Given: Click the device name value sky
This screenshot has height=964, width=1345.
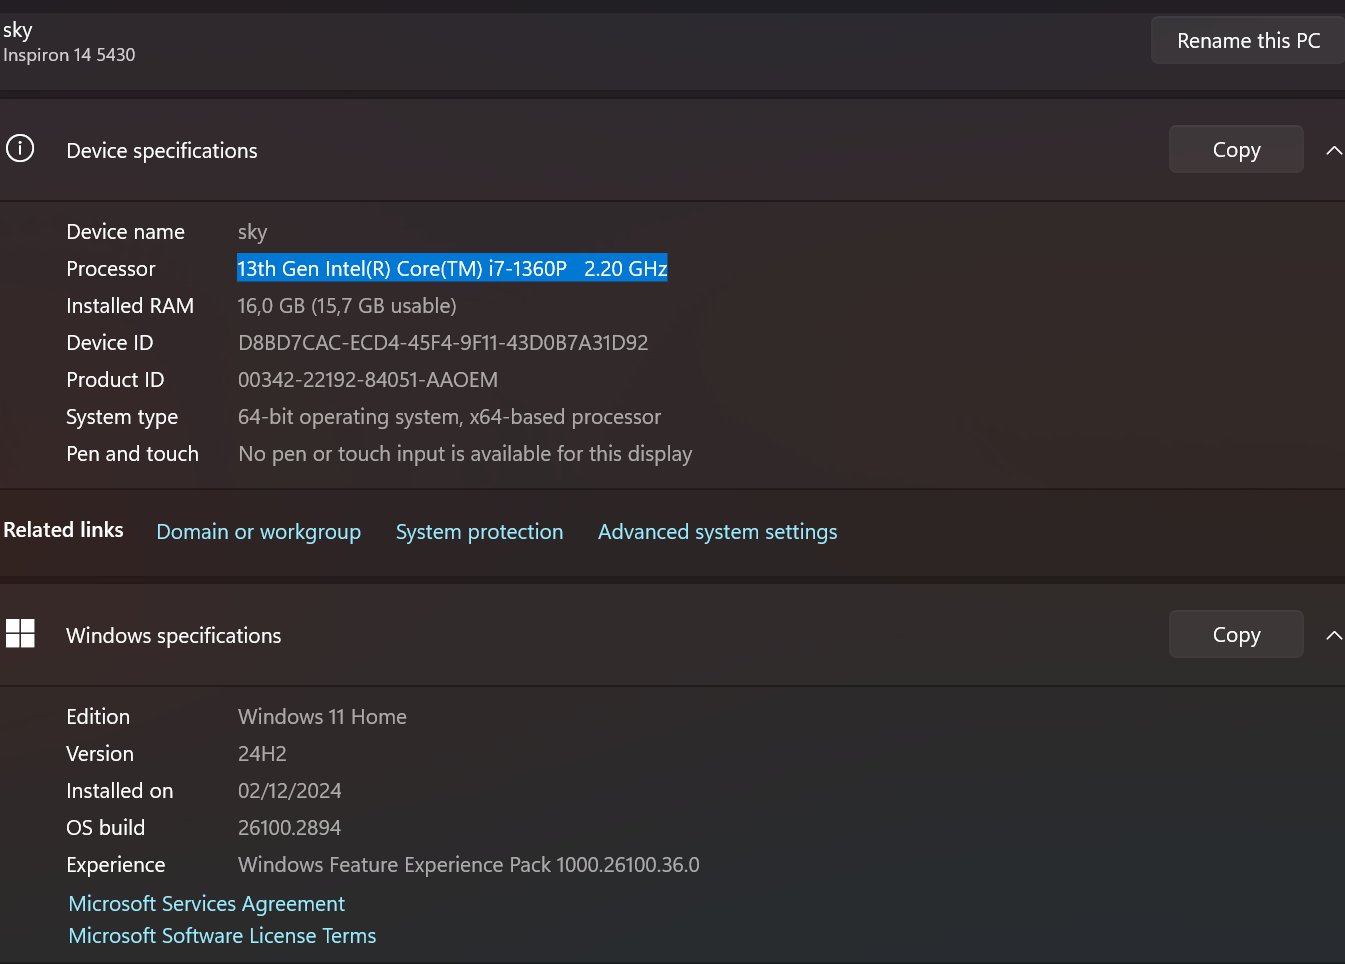Looking at the screenshot, I should coord(253,232).
